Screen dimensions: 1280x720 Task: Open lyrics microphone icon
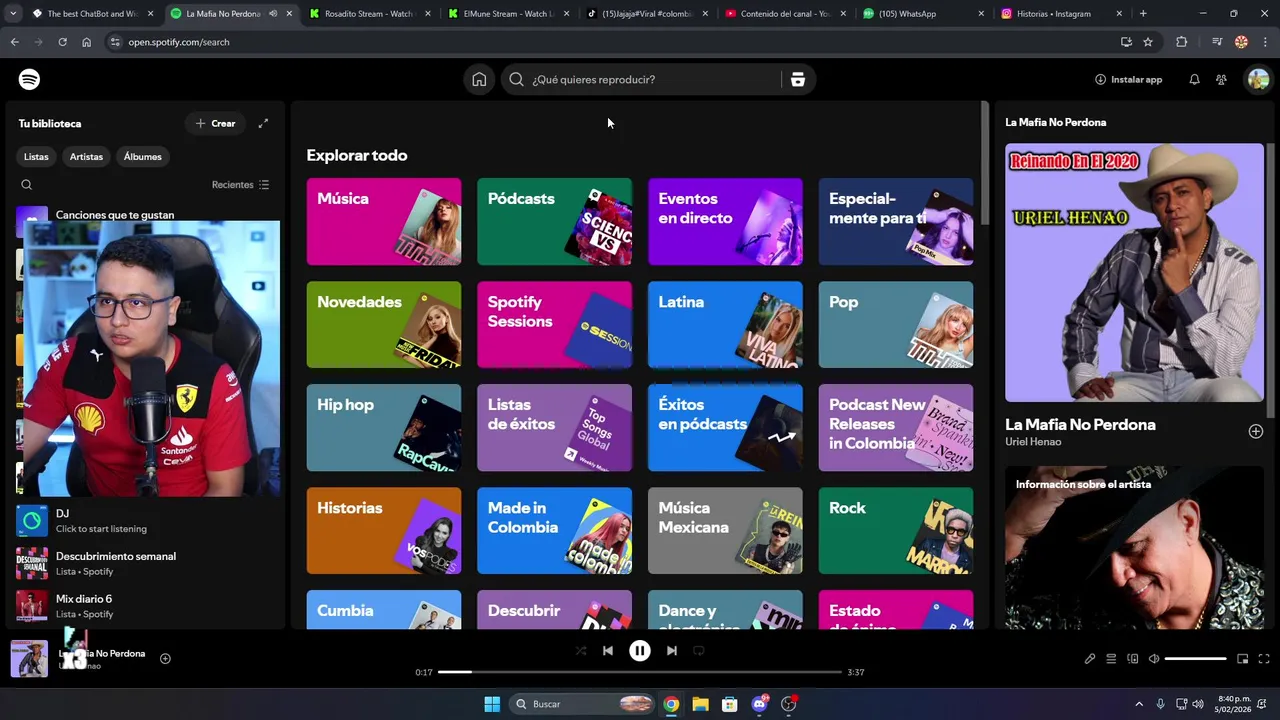pyautogui.click(x=1090, y=659)
